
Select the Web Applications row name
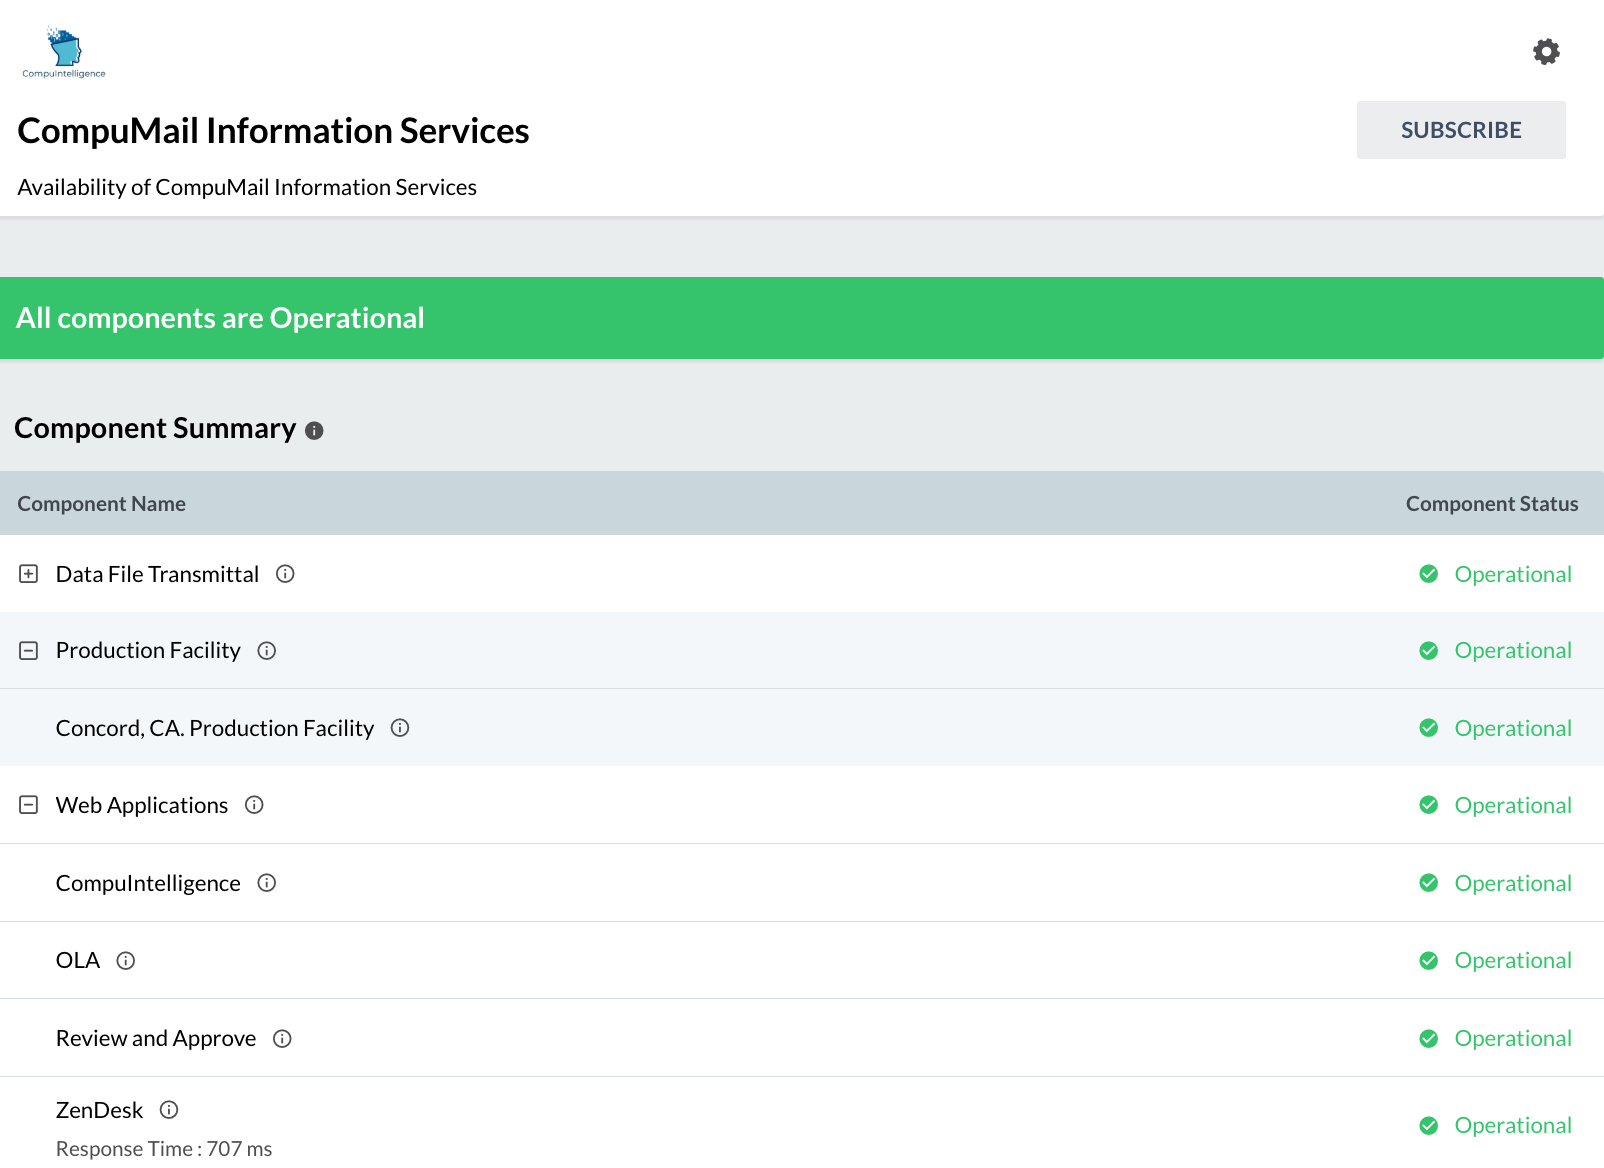coord(142,805)
